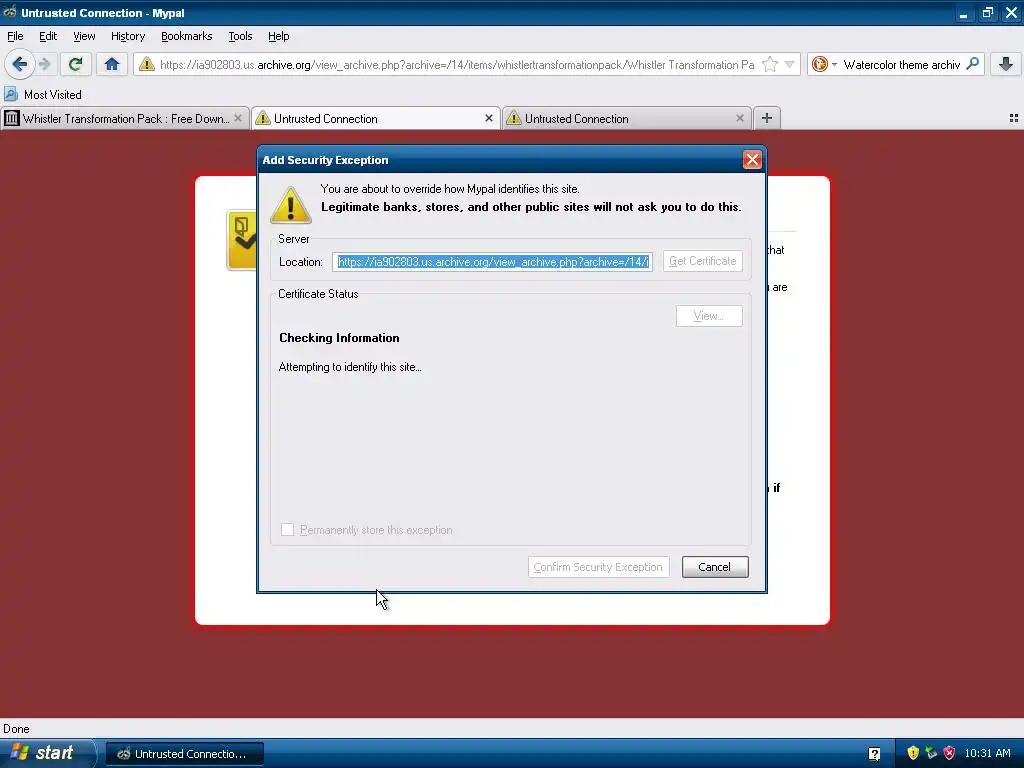Open the Tools menu
The height and width of the screenshot is (768, 1024).
[x=240, y=36]
